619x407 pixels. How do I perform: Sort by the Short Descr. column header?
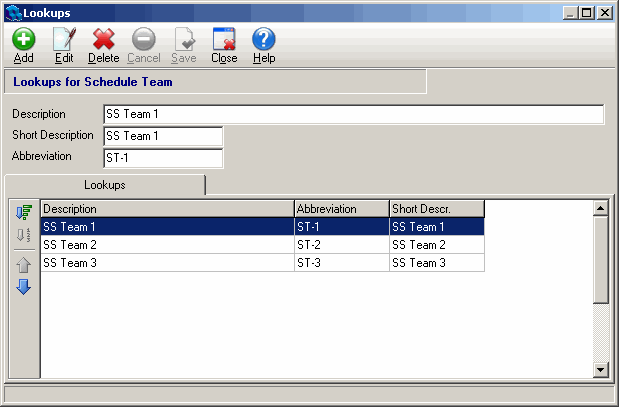[437, 208]
